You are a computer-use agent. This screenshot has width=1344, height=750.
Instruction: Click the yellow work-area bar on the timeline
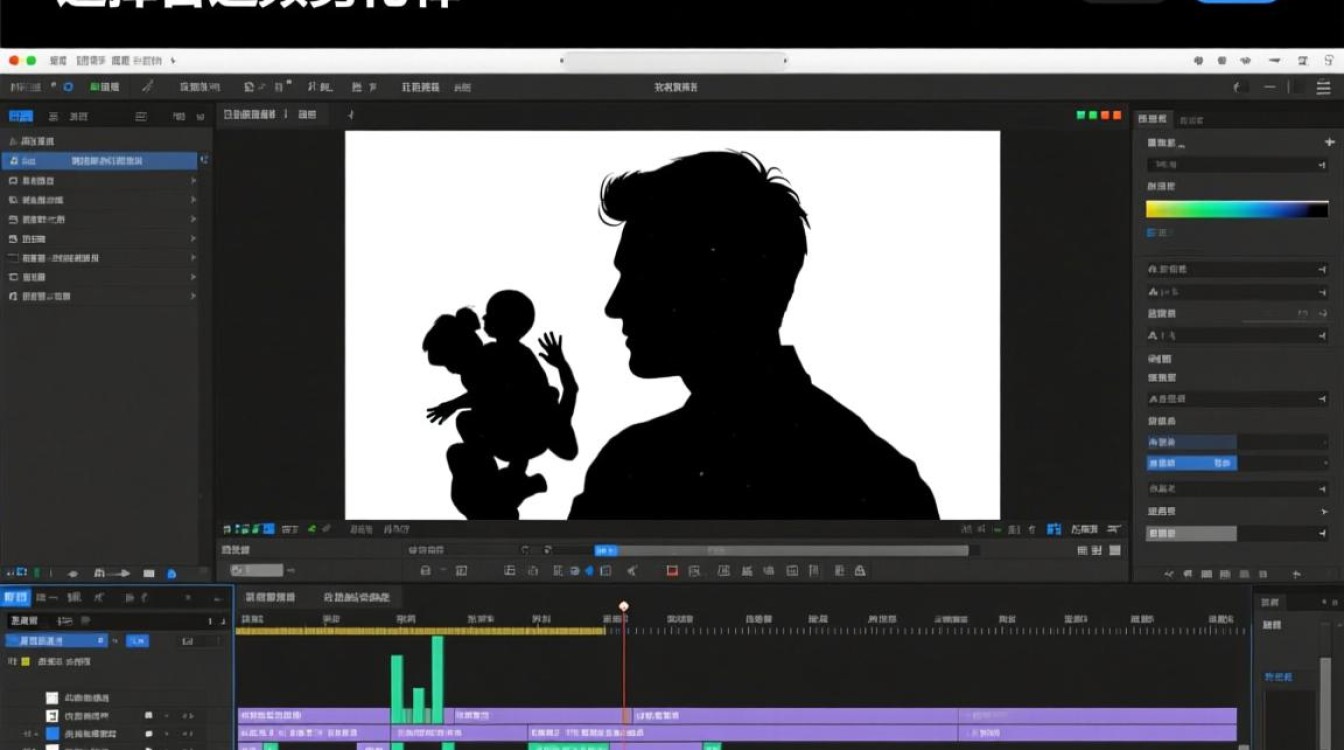click(x=420, y=631)
